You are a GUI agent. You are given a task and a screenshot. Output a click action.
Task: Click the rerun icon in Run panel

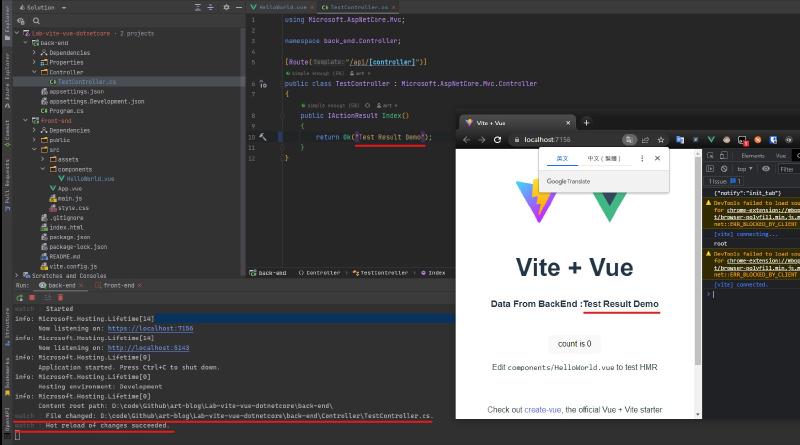19,297
